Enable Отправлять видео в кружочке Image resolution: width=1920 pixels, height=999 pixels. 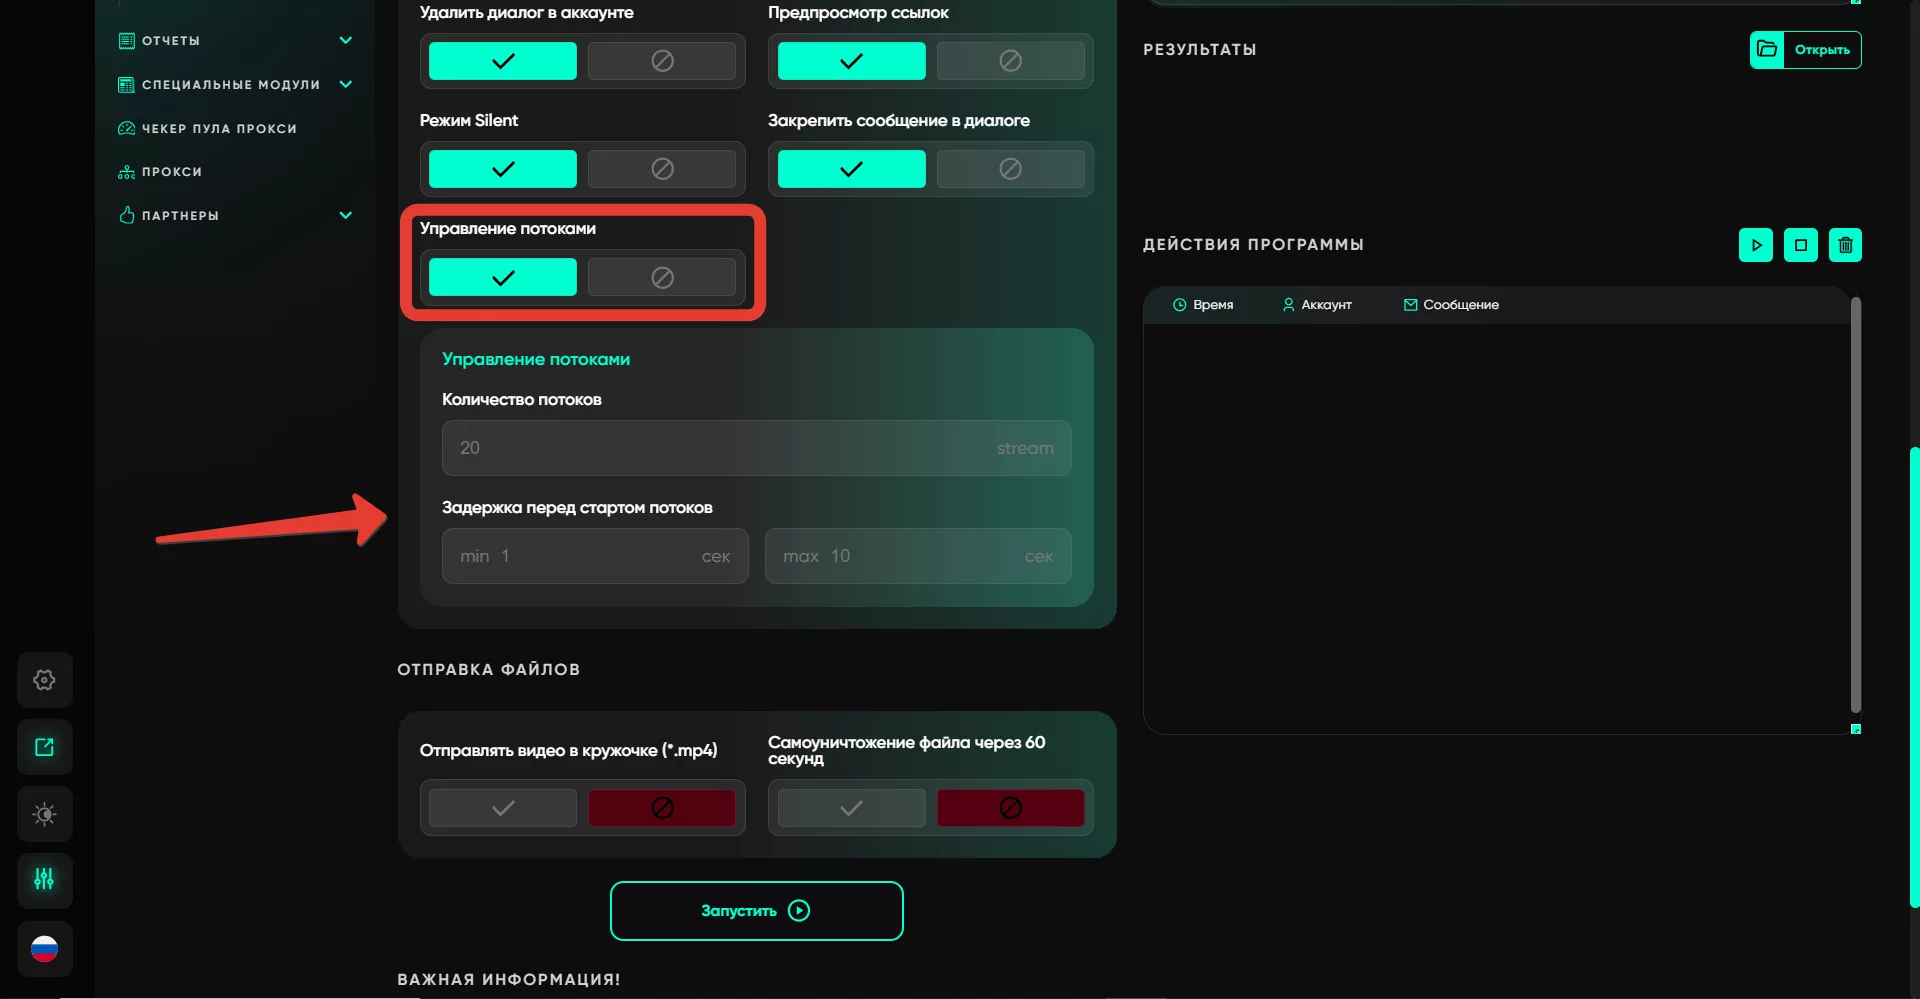click(x=503, y=808)
